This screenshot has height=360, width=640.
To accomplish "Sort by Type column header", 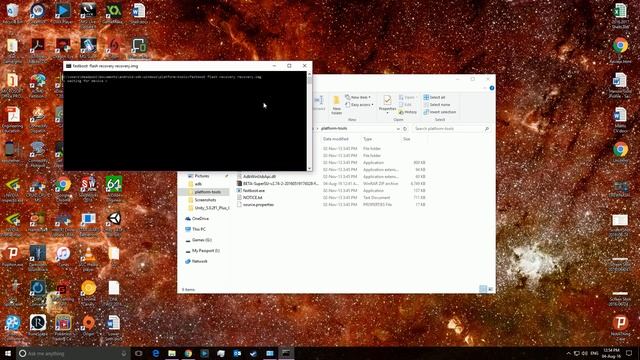I will coord(367,139).
